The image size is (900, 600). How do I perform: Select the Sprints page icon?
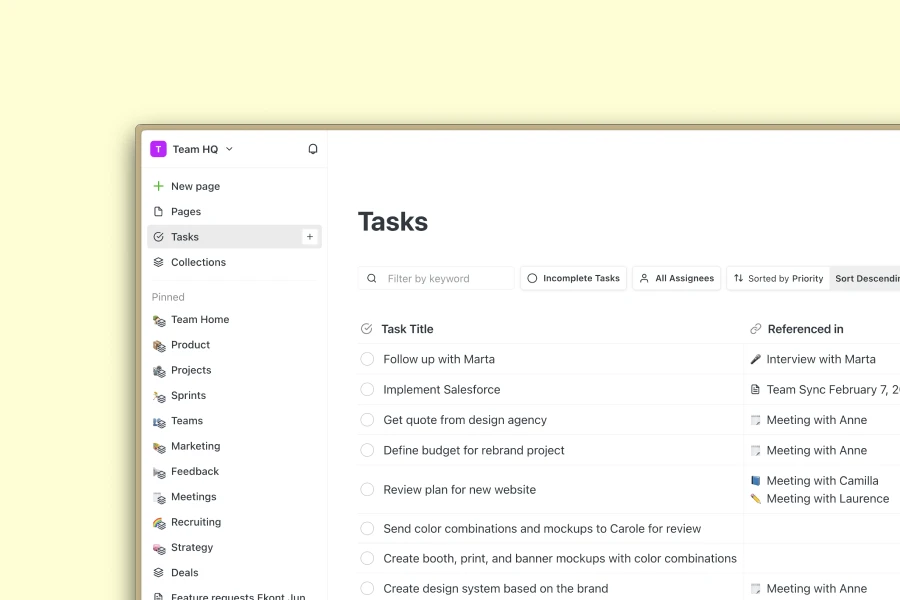pos(160,395)
